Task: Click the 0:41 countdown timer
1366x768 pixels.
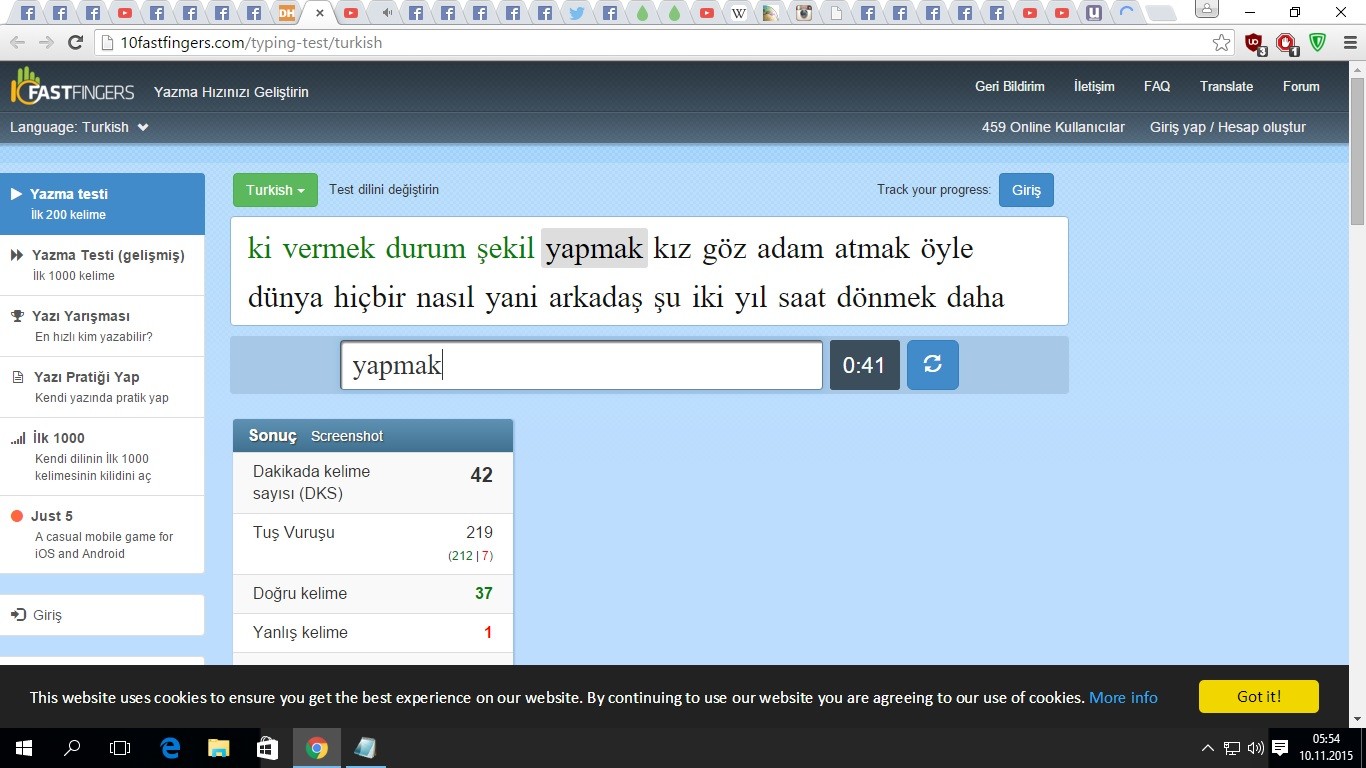Action: point(865,365)
